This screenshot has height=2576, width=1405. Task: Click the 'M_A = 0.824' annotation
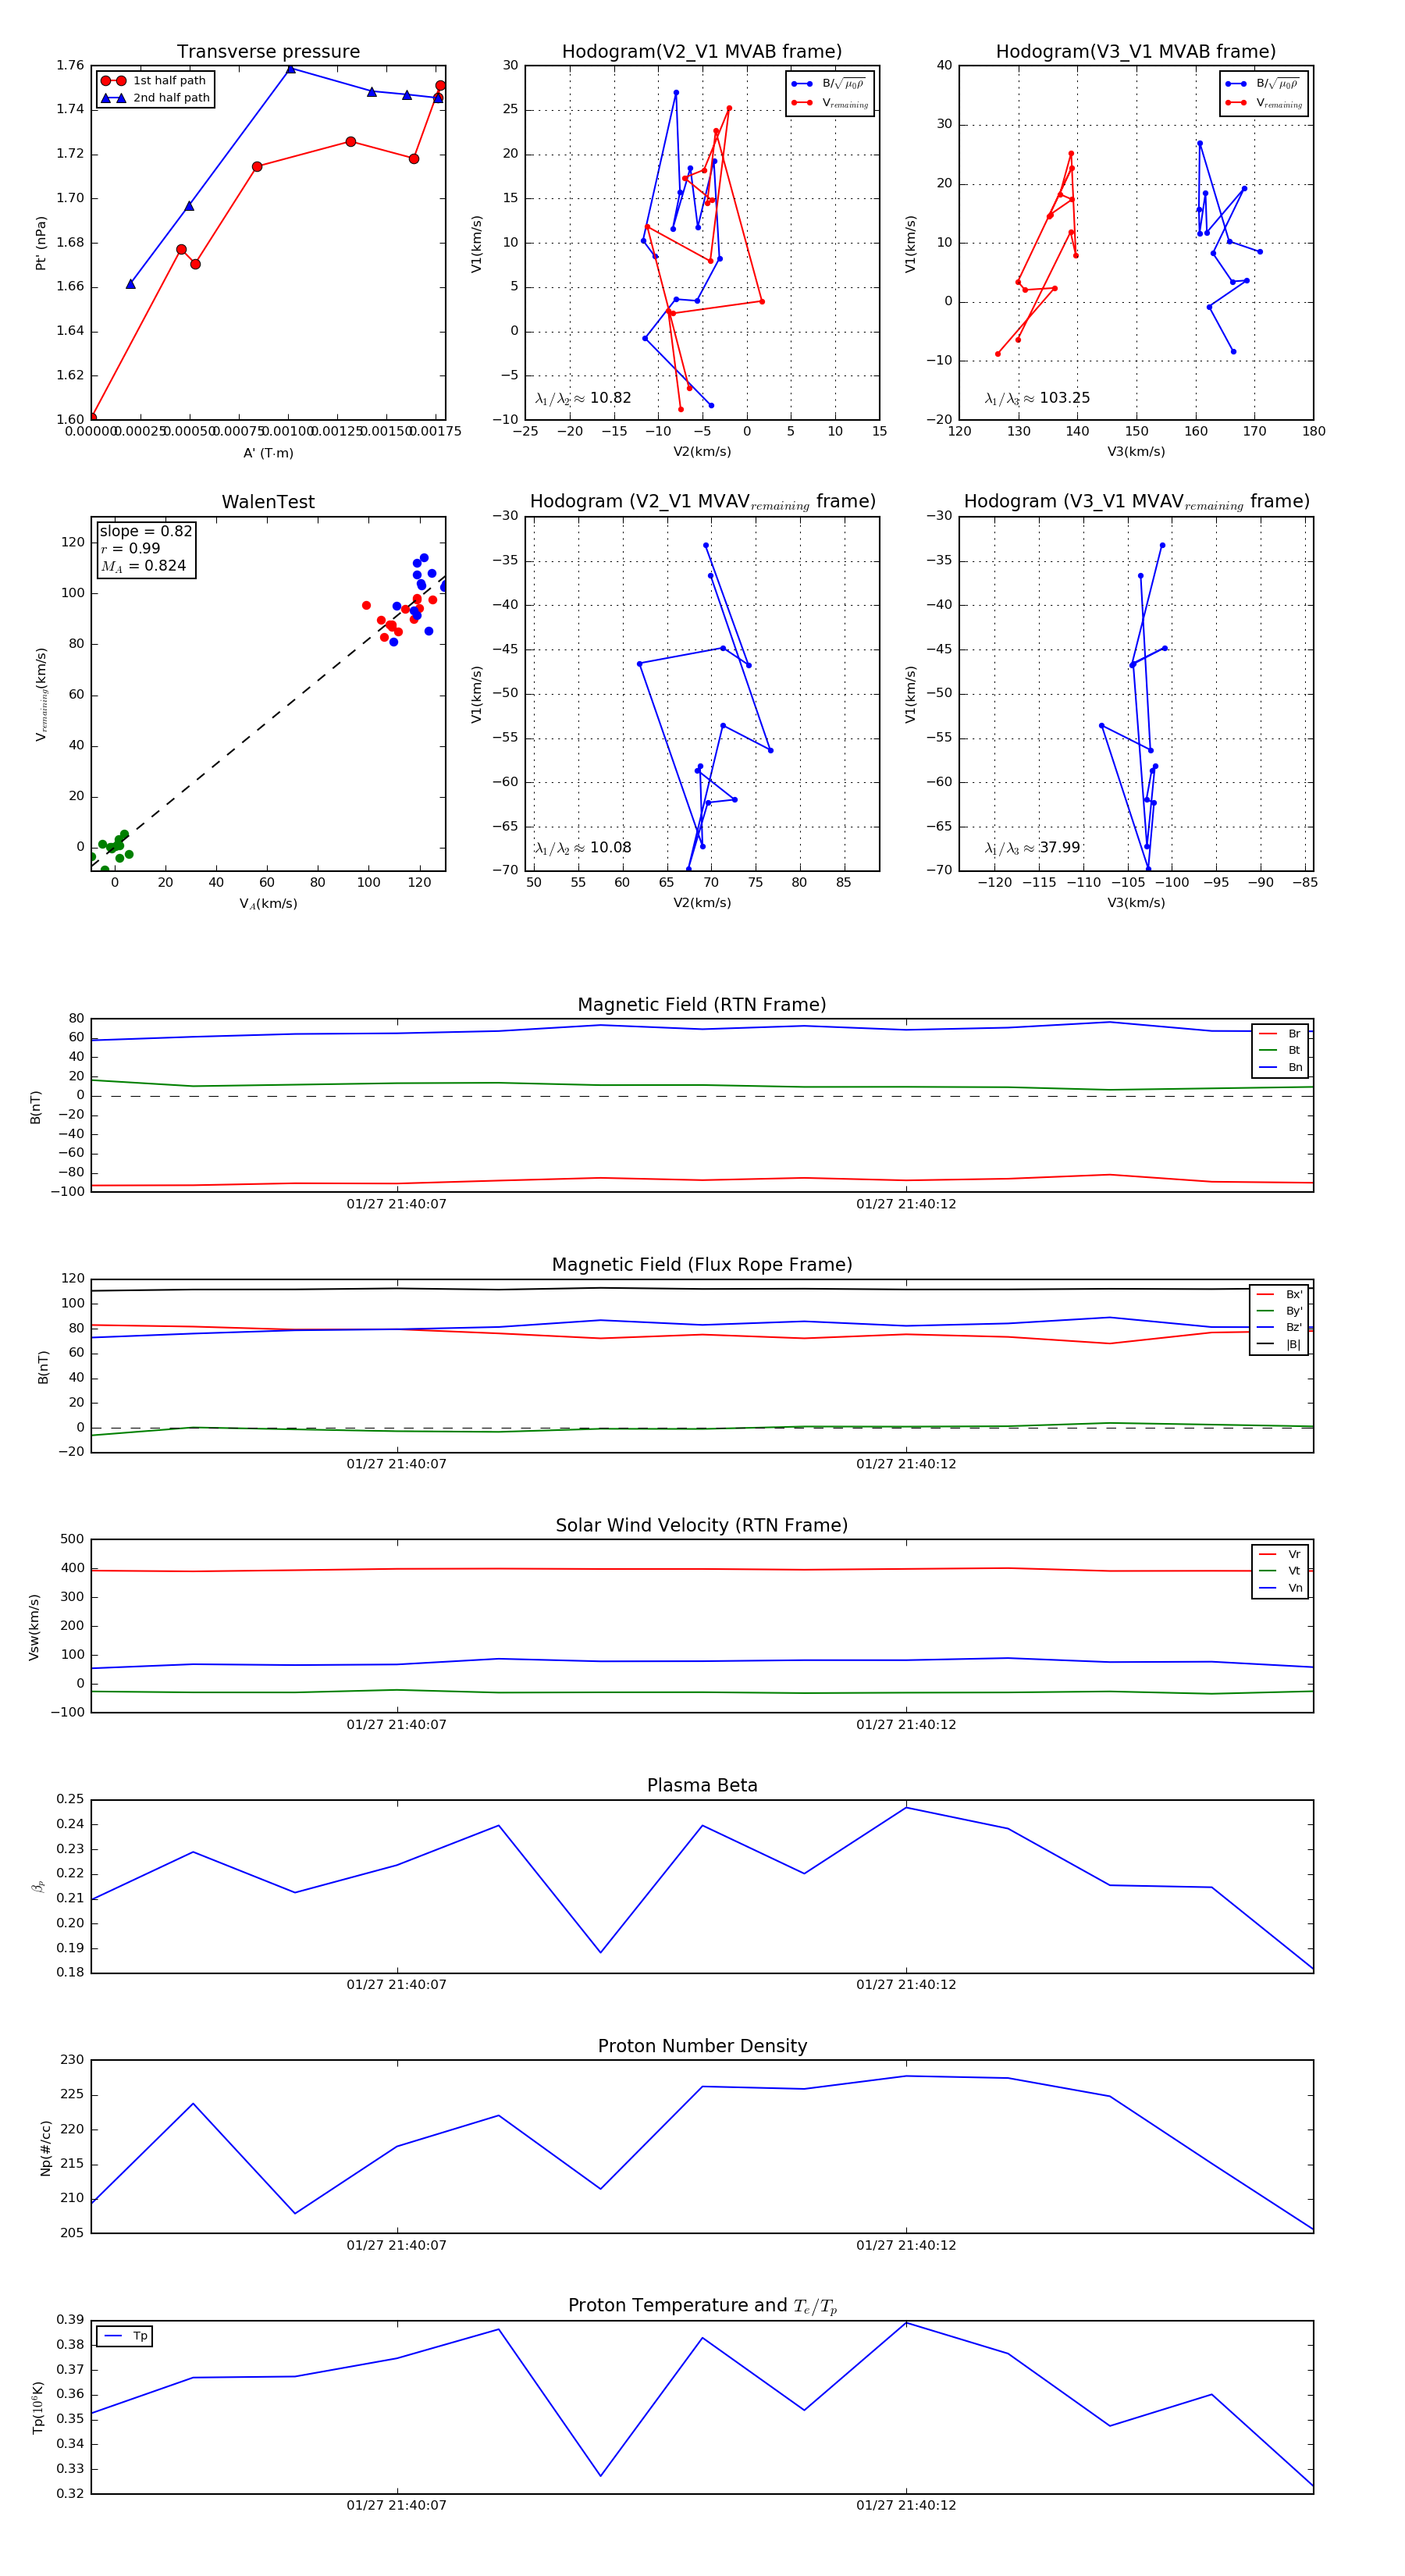click(143, 566)
